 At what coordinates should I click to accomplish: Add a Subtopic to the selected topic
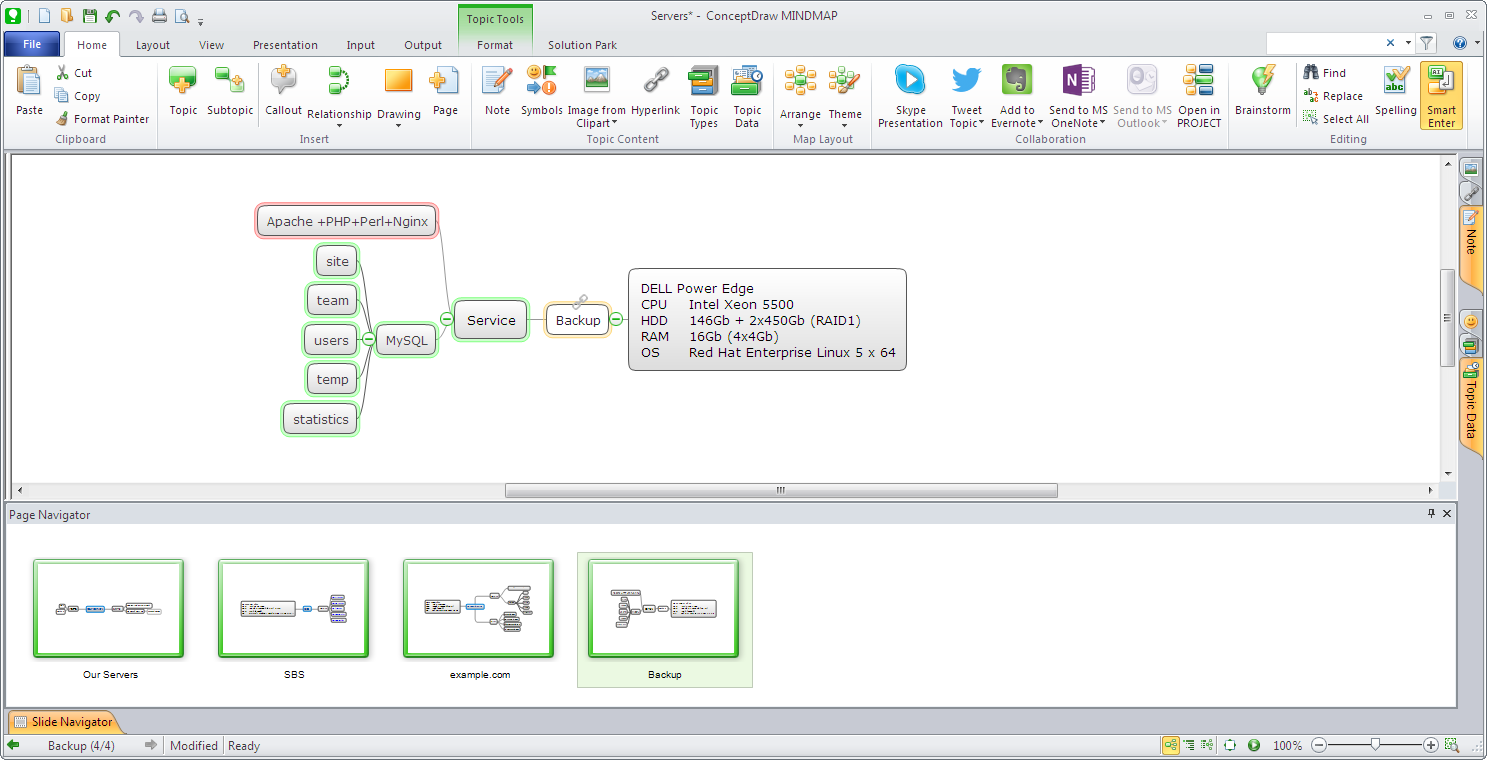[230, 92]
